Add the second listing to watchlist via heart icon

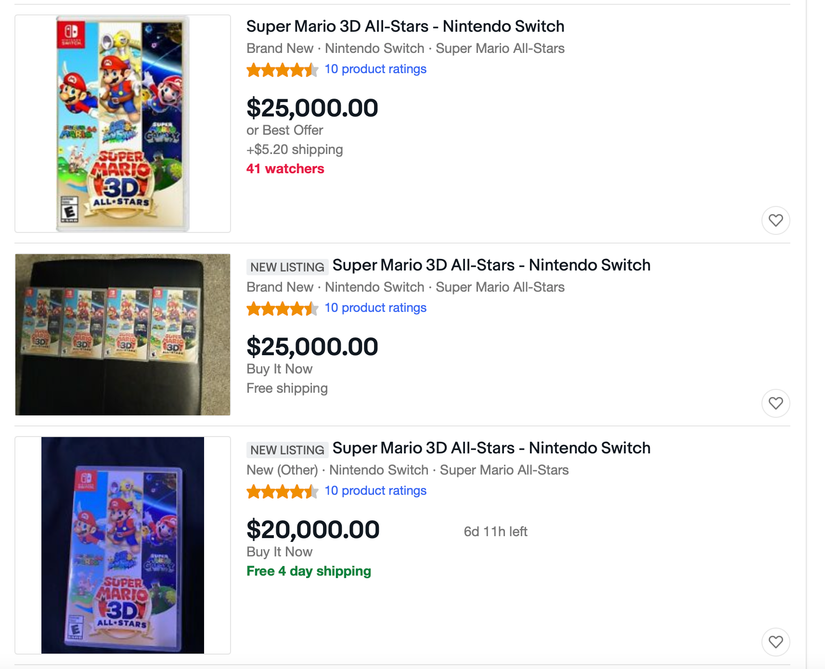coord(776,403)
